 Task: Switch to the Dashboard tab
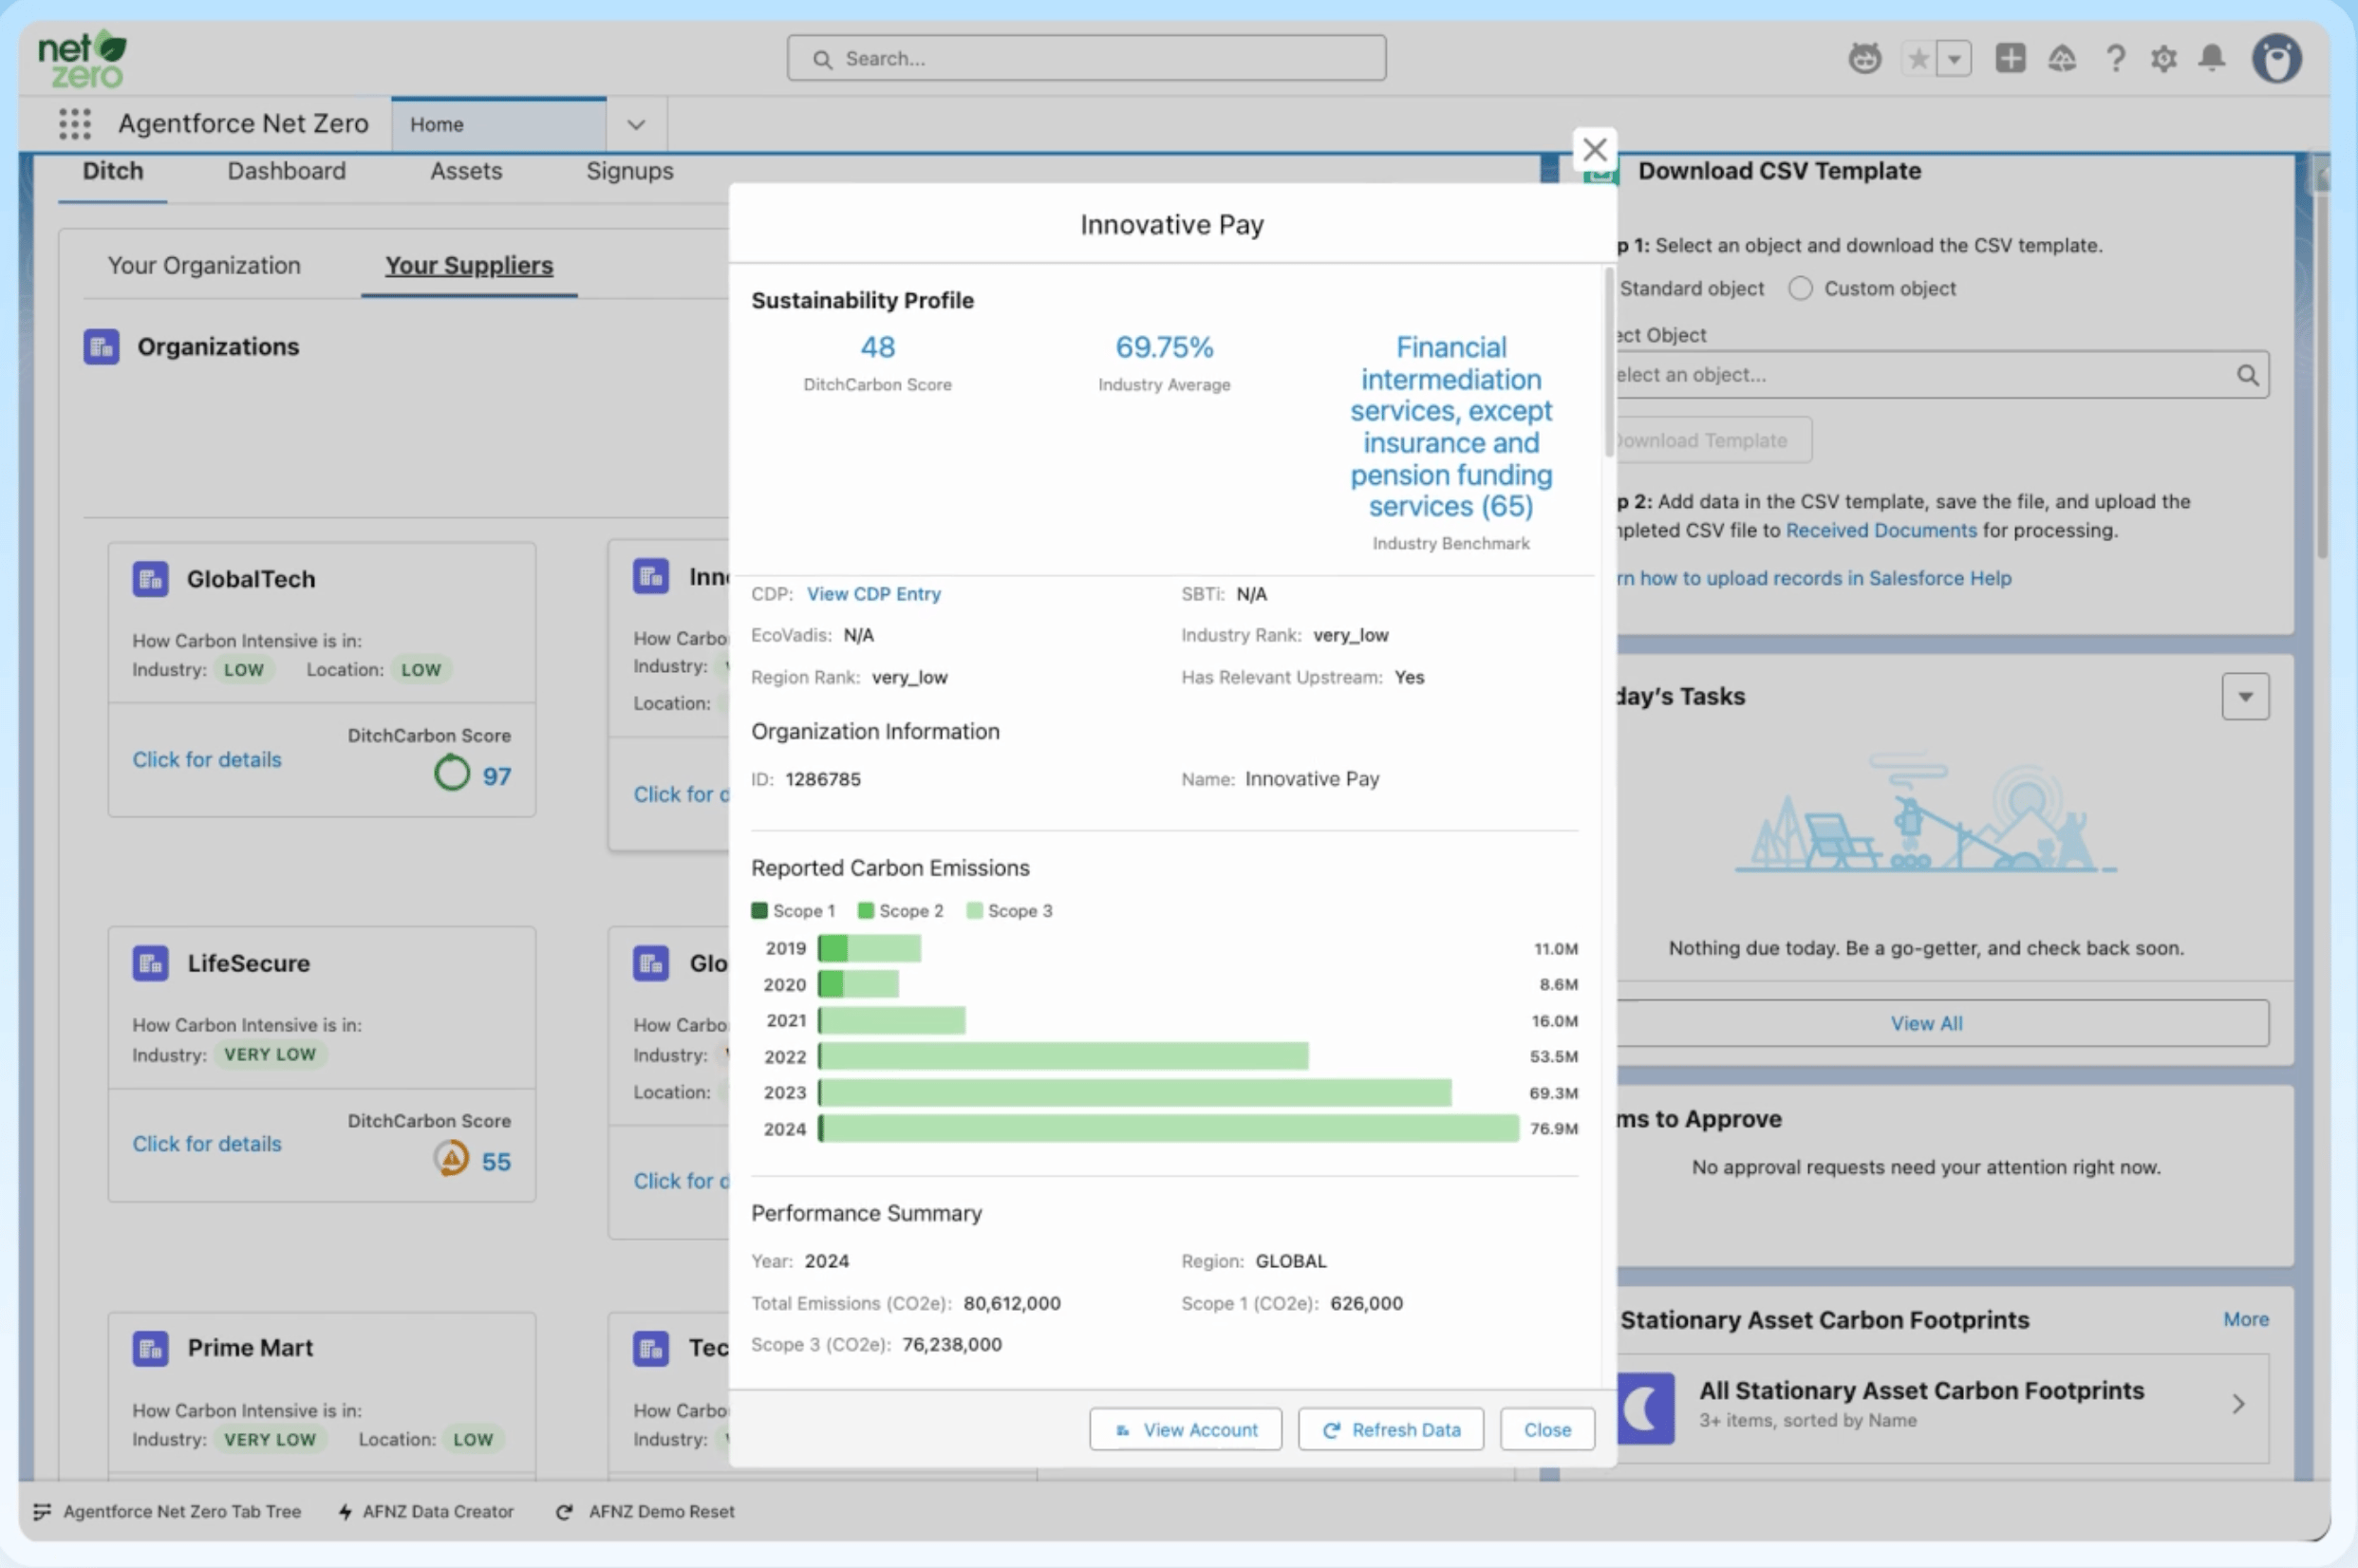click(286, 171)
